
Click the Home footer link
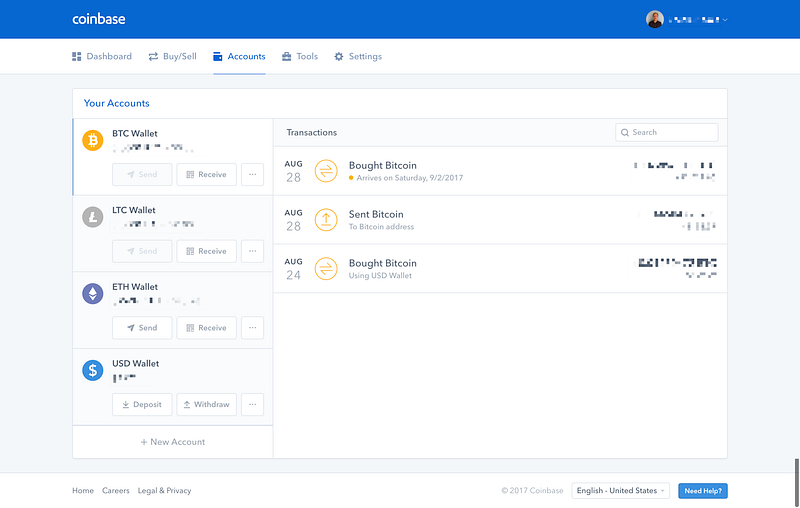tap(83, 490)
